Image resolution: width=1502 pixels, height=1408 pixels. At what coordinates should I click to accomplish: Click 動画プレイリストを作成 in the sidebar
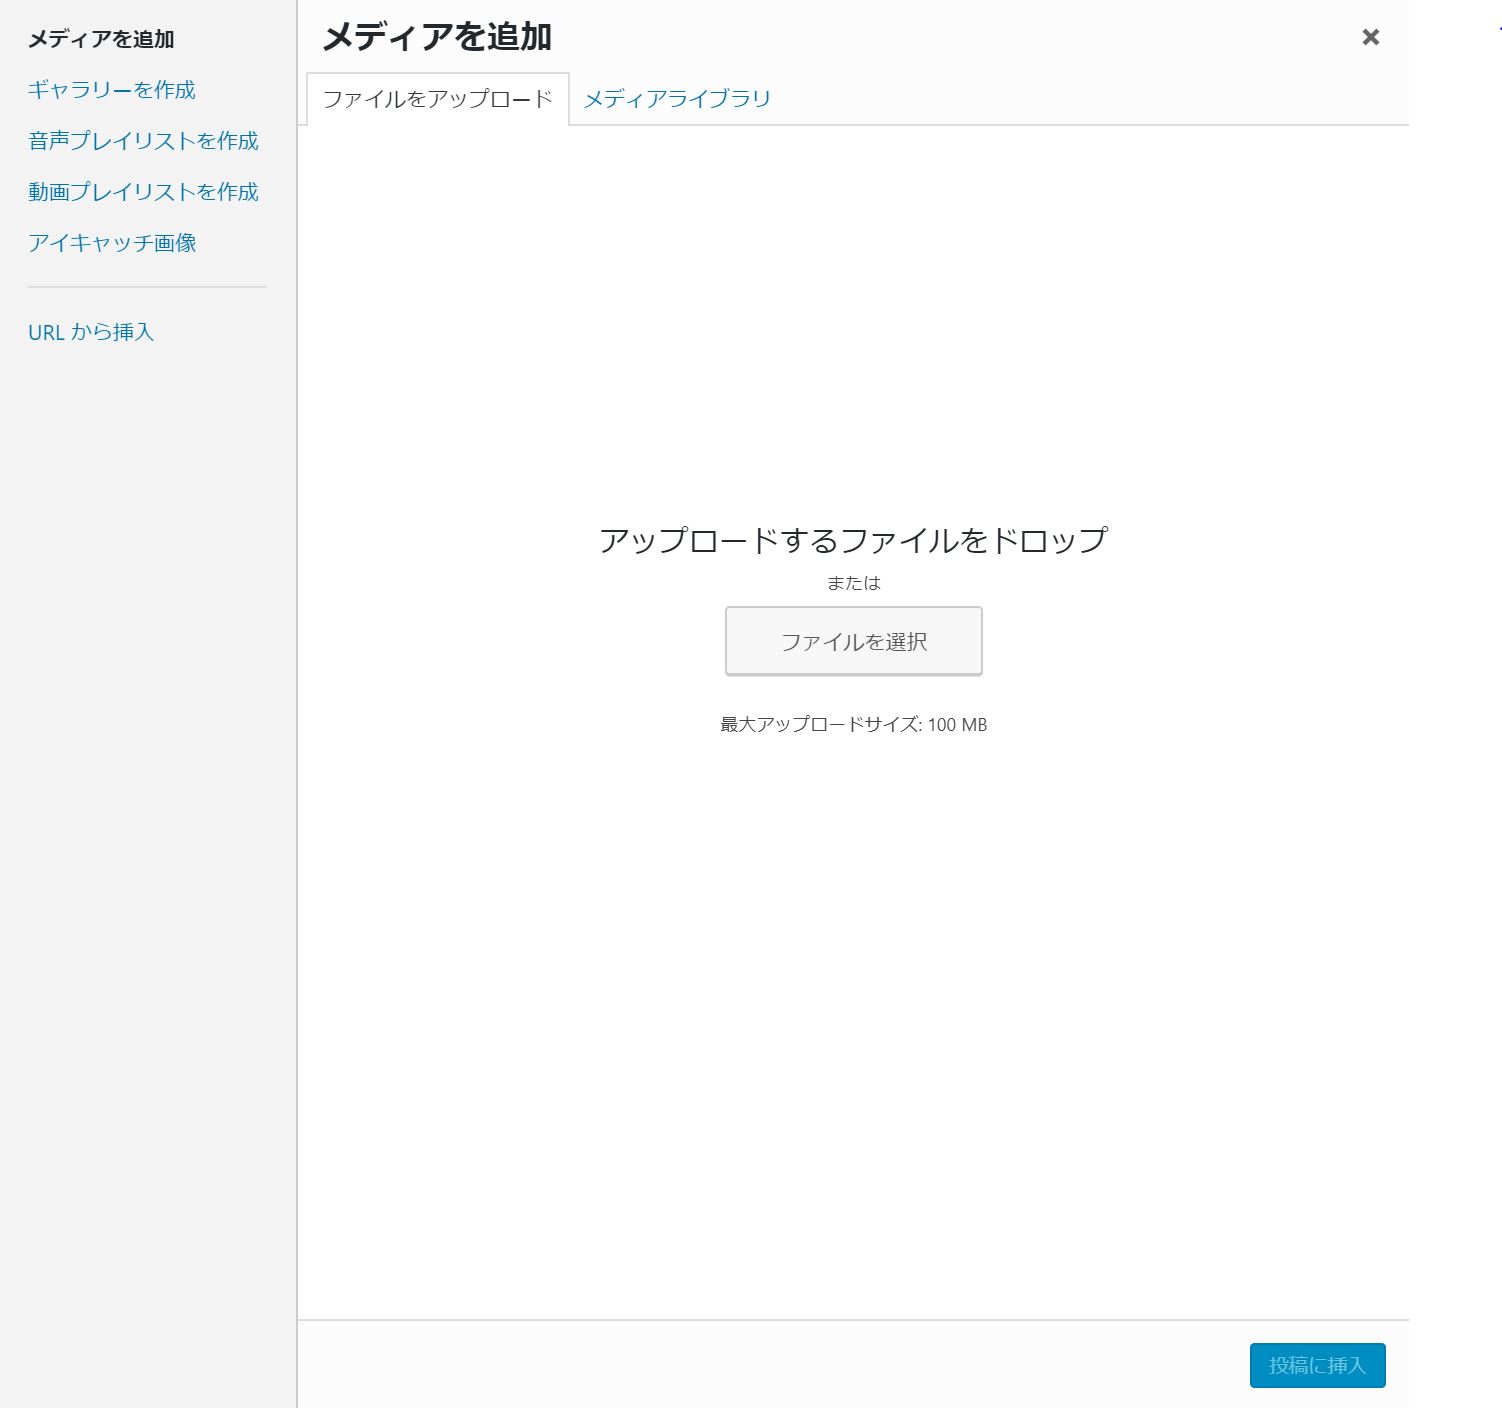tap(143, 192)
